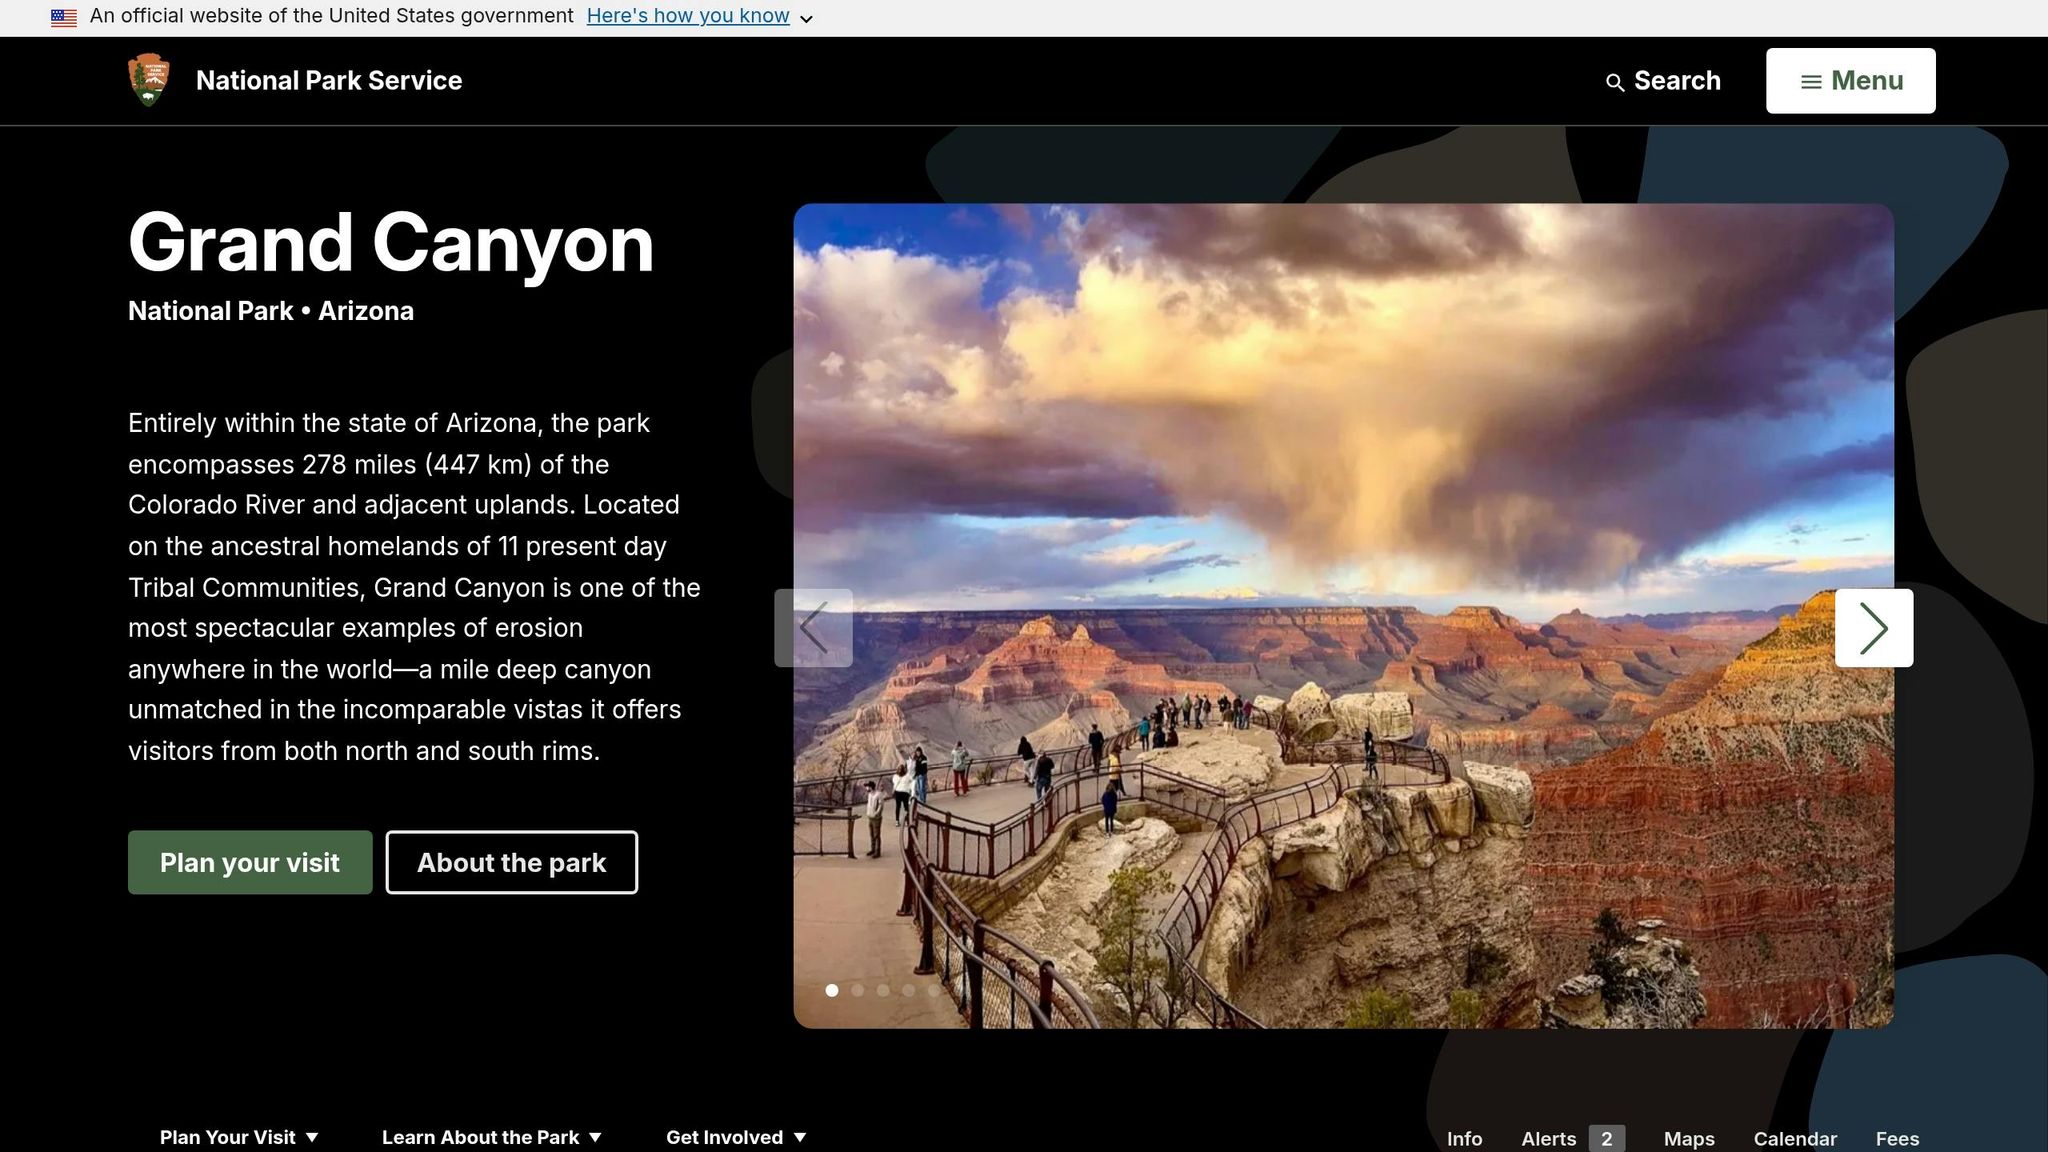The height and width of the screenshot is (1152, 2048).
Task: Click the About the park button
Action: [512, 862]
